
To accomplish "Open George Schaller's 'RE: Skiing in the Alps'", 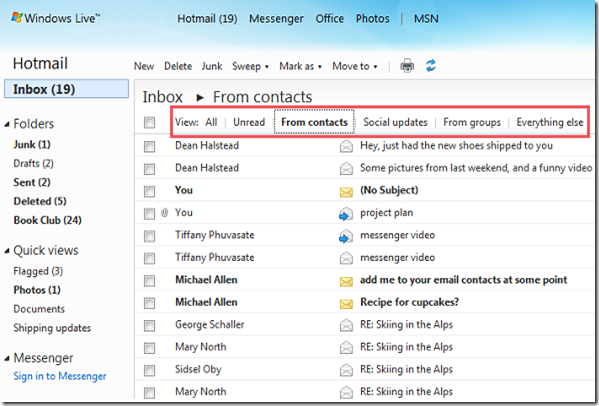I will tap(406, 325).
